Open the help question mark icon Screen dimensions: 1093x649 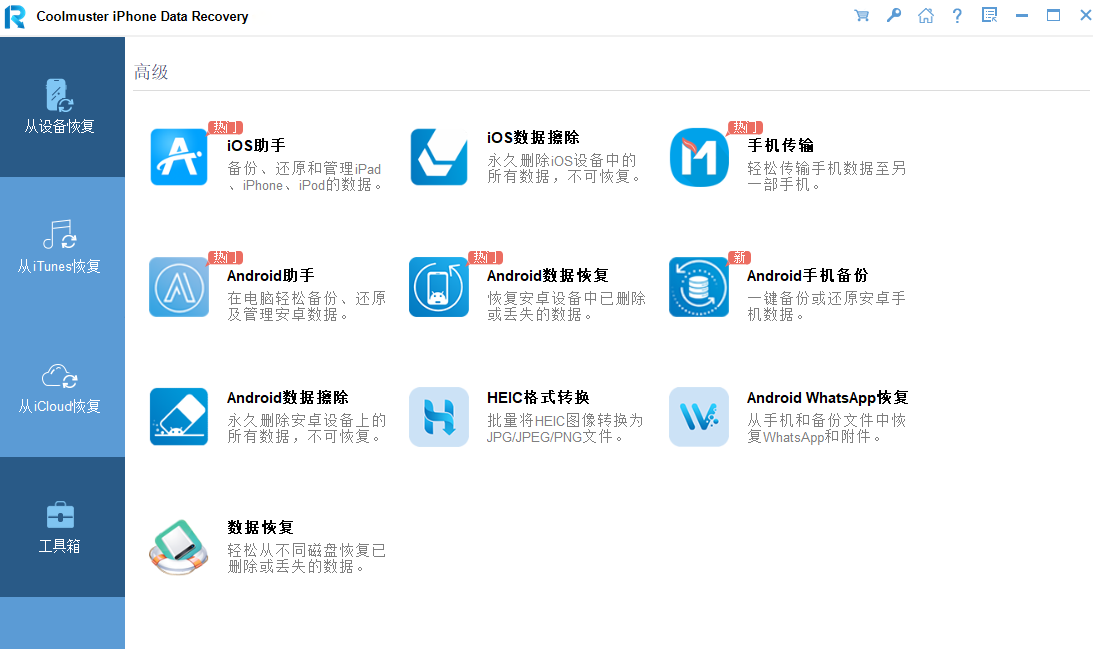pyautogui.click(x=957, y=15)
